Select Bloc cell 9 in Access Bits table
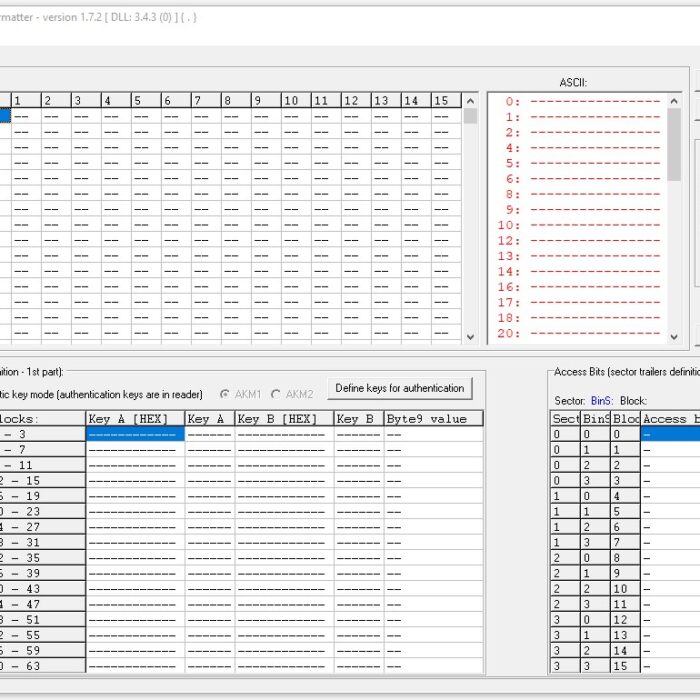The image size is (700, 700). point(625,573)
